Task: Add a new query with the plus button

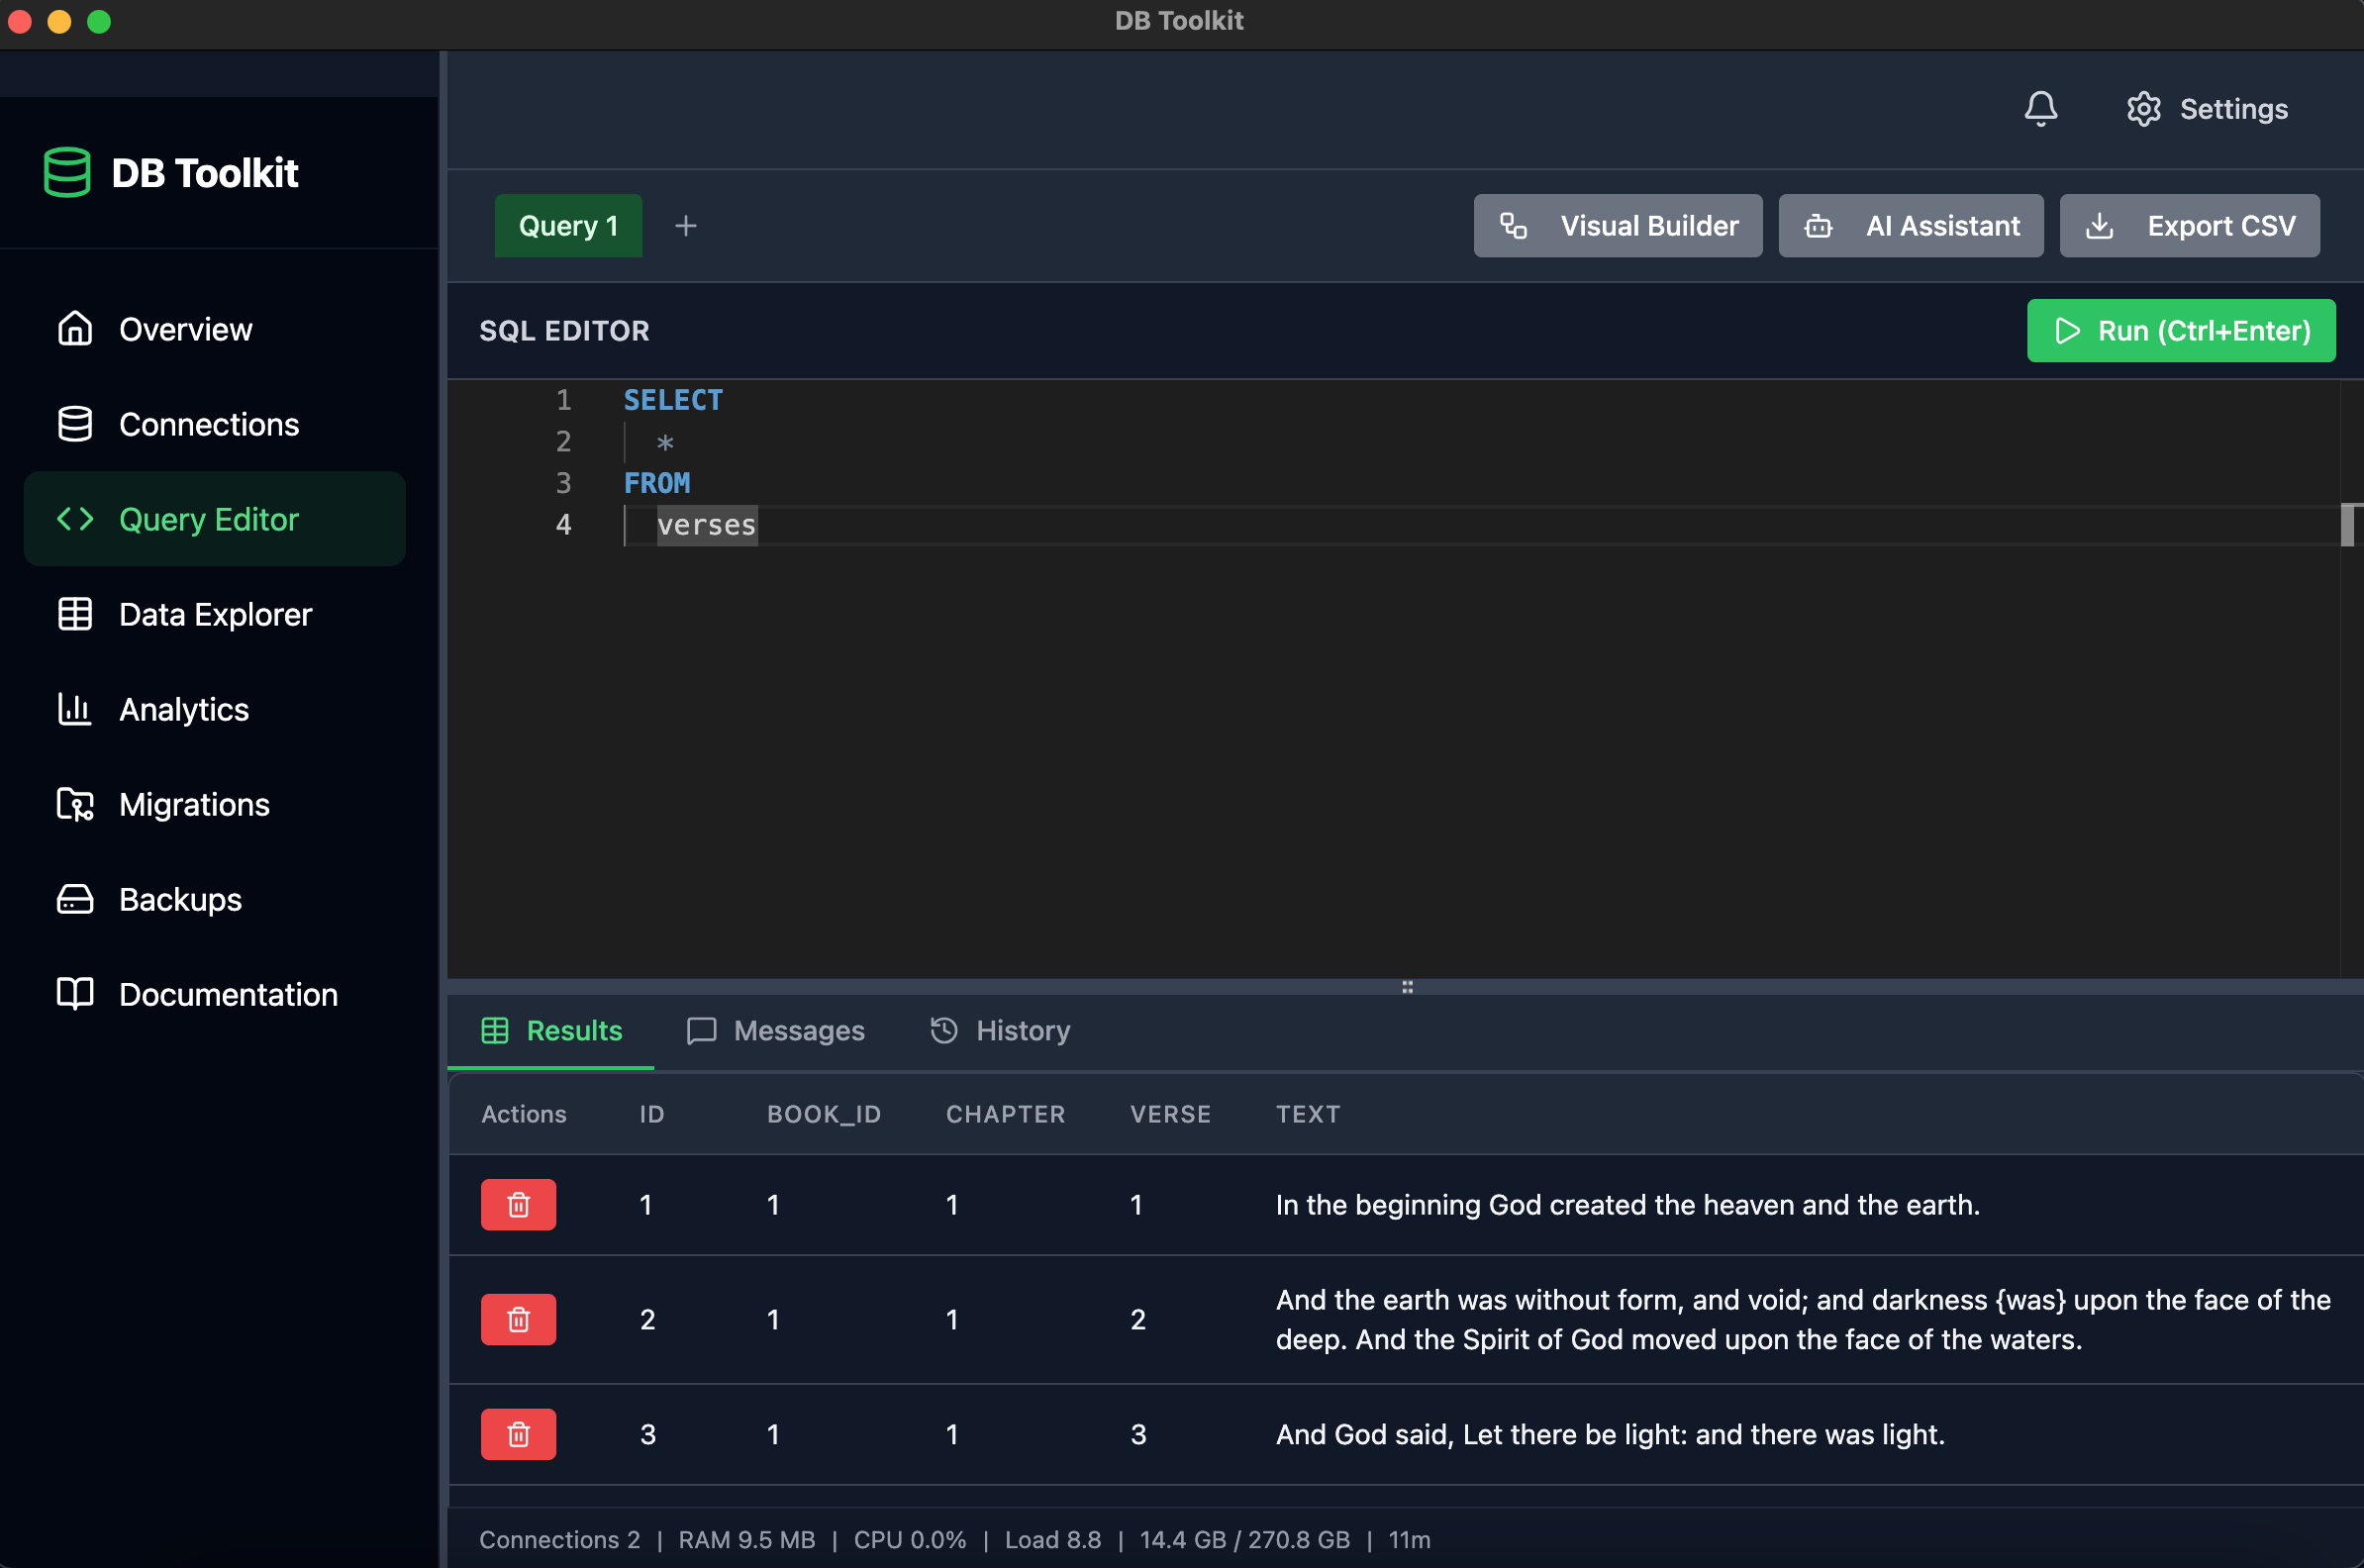Action: click(x=686, y=225)
